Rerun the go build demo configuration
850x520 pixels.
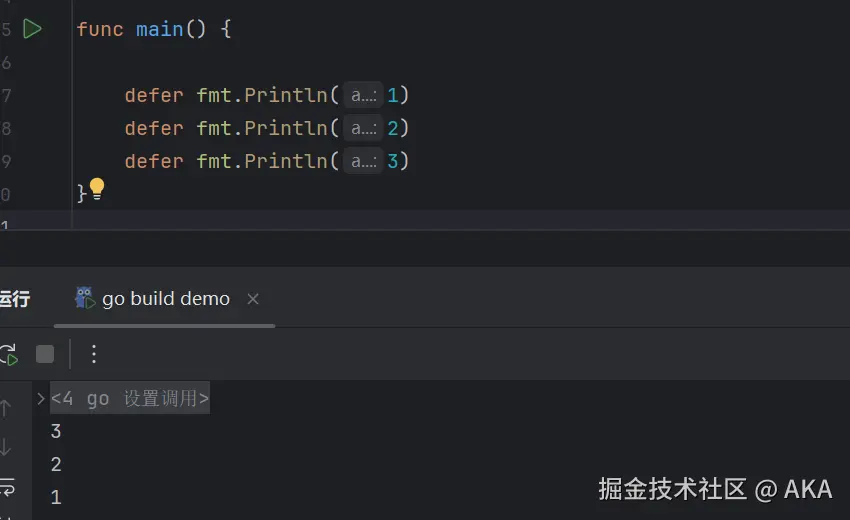point(8,354)
